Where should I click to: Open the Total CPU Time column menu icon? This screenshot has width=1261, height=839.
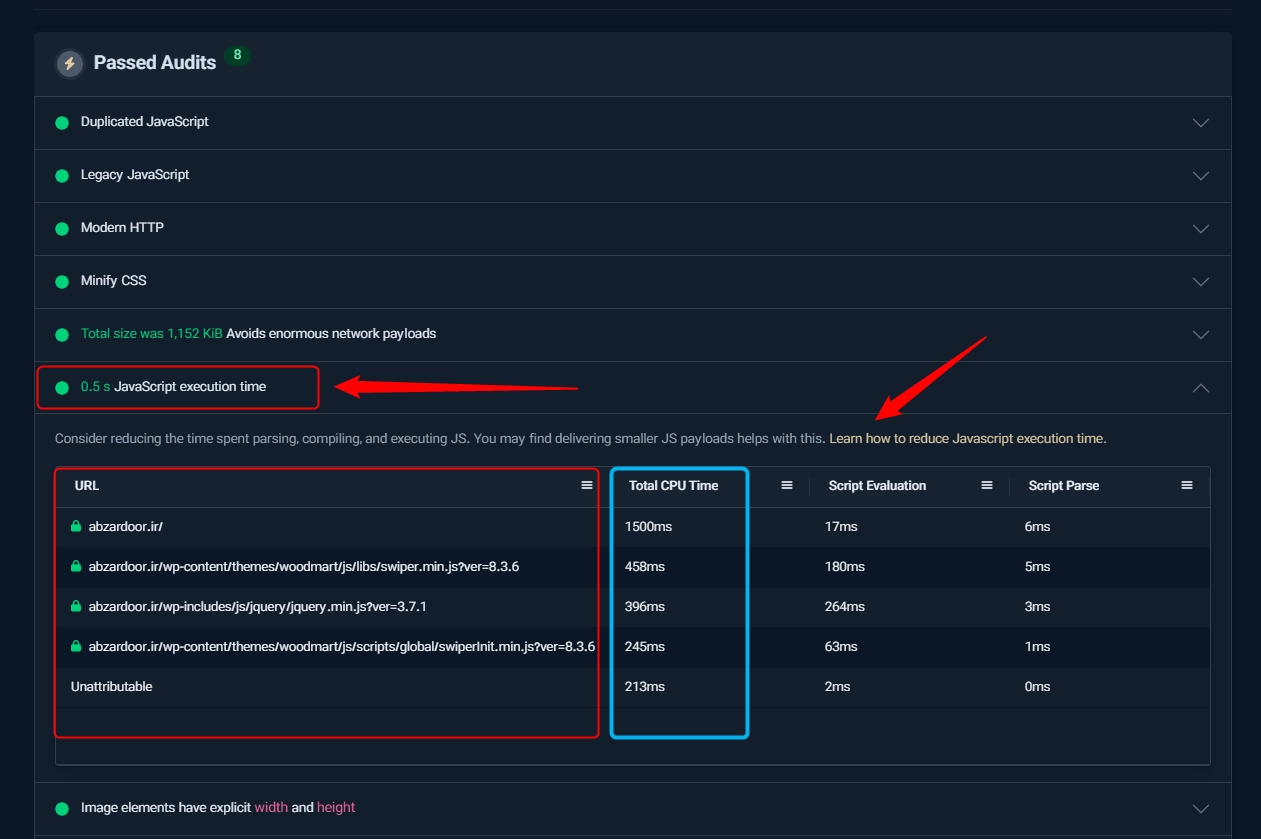pyautogui.click(x=787, y=485)
